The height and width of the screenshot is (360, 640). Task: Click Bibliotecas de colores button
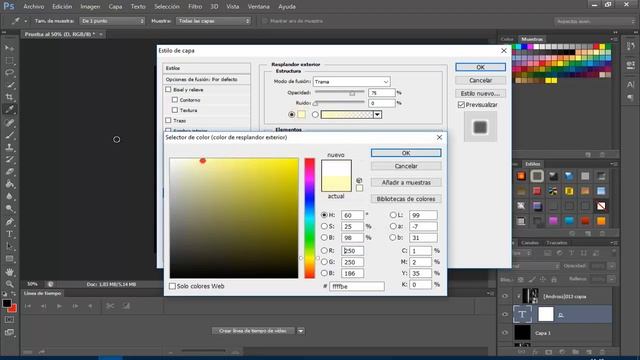click(x=406, y=199)
